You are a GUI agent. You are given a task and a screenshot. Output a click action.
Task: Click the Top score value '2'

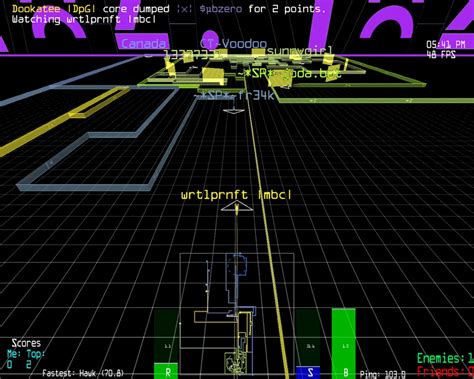29,364
